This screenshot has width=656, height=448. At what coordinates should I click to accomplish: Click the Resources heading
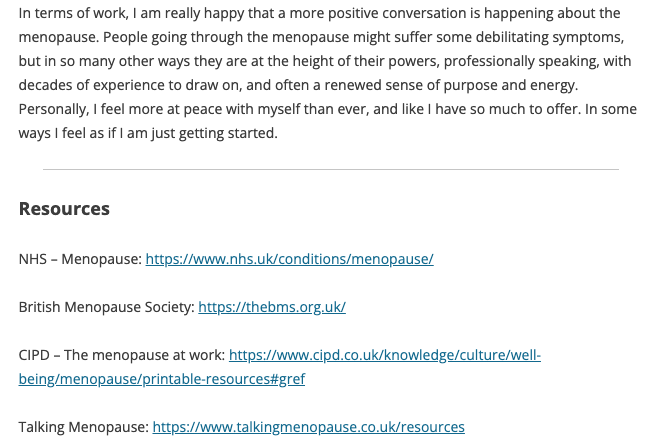tap(64, 209)
